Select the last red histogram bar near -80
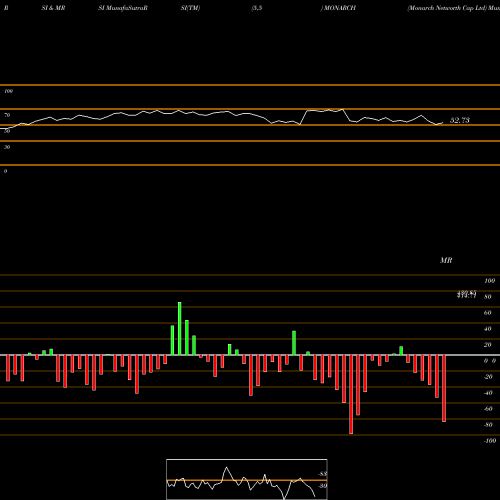500x500 pixels. click(x=444, y=389)
